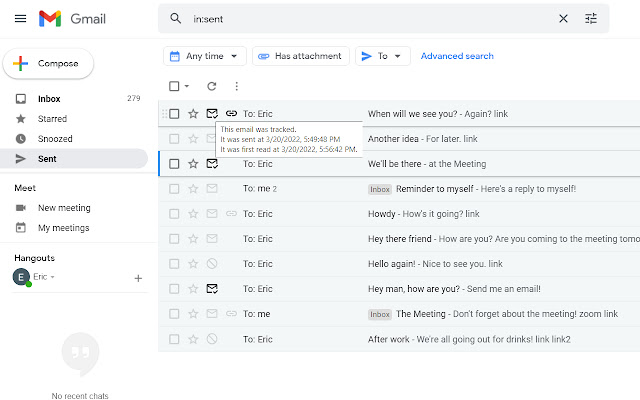640x400 pixels.
Task: Star the 'Hey there friend' email
Action: point(193,238)
